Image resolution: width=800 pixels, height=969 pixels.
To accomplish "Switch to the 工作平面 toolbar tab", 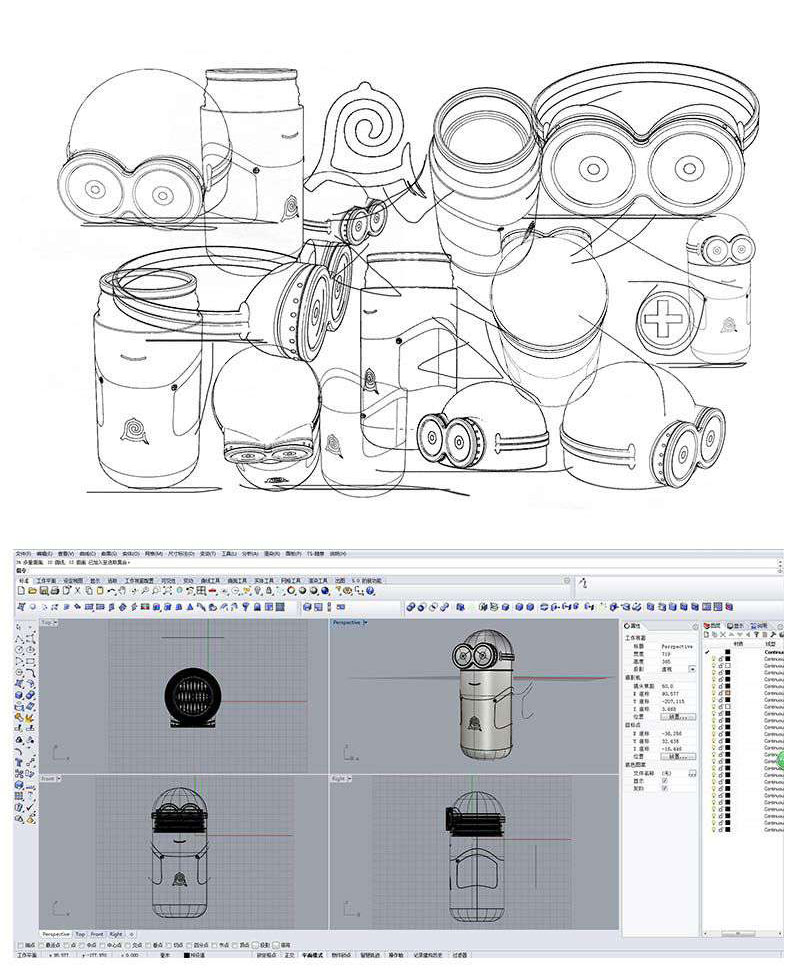I will (46, 581).
